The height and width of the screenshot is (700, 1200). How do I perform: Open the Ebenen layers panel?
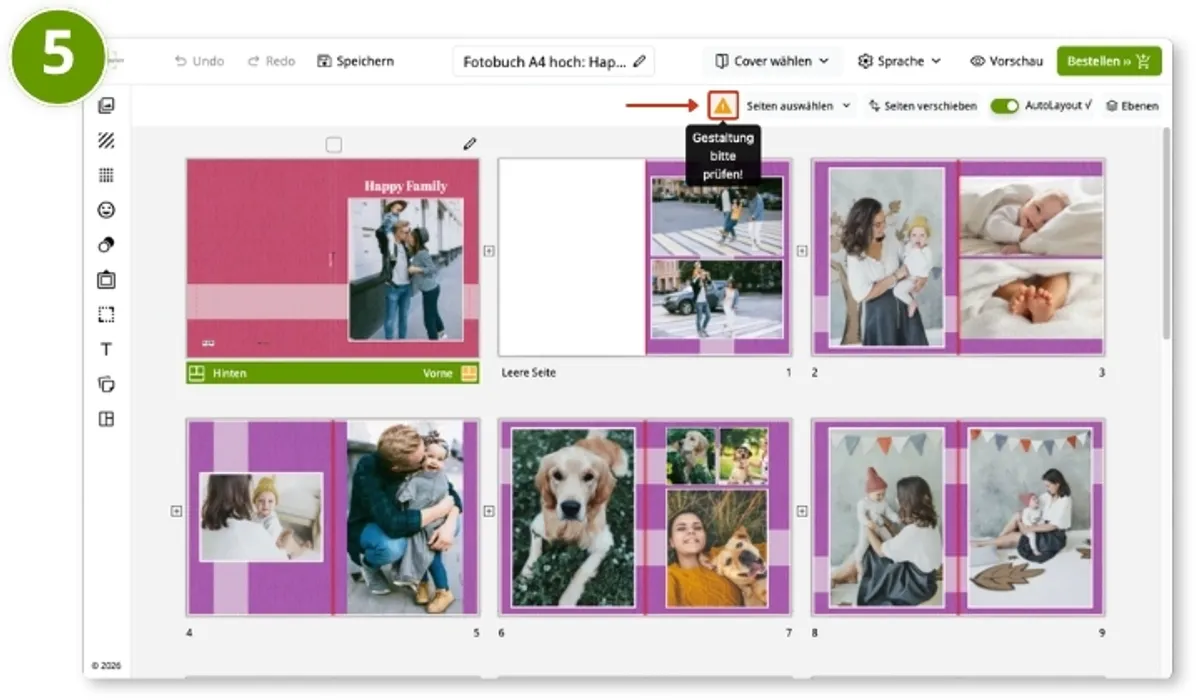coord(1132,105)
